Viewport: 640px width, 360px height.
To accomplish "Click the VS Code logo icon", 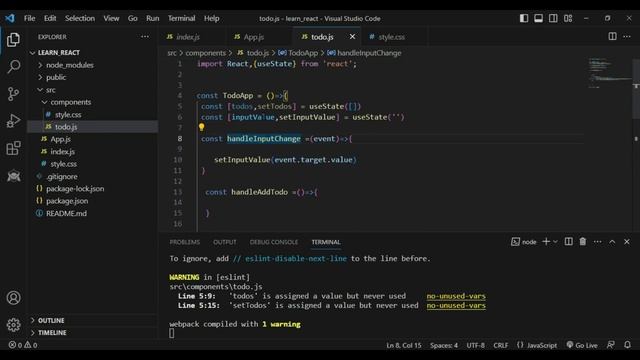I will (x=10, y=18).
